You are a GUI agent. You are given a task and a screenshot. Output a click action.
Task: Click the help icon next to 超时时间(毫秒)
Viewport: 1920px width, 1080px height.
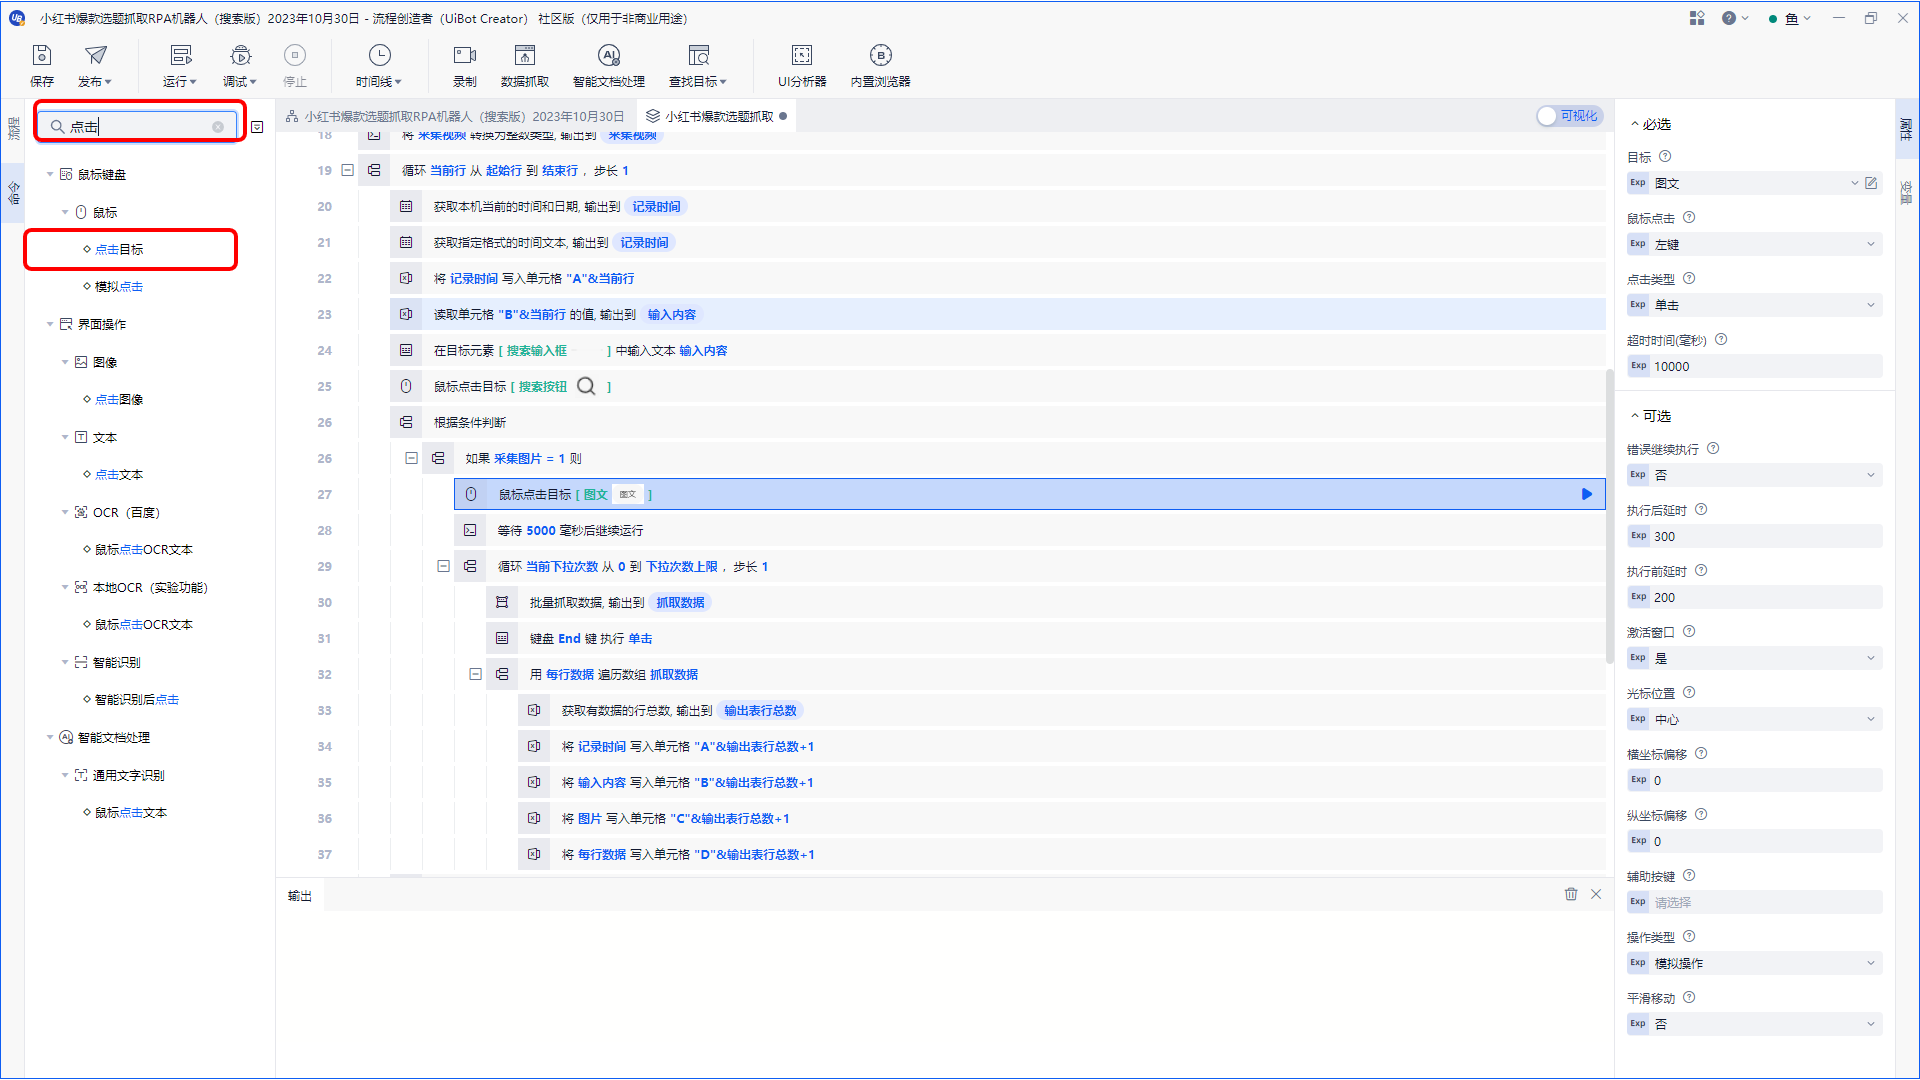coord(1721,339)
